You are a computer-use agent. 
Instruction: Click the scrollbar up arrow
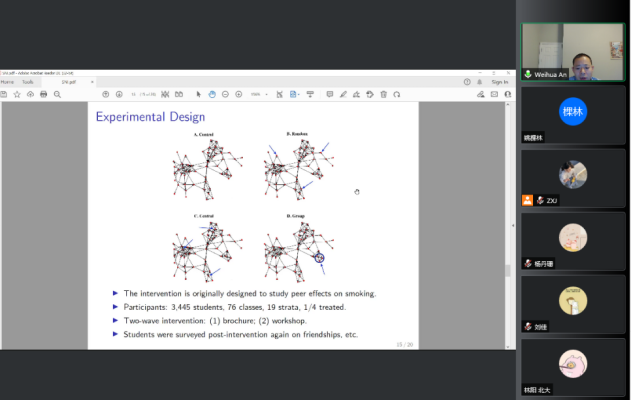tap(508, 104)
